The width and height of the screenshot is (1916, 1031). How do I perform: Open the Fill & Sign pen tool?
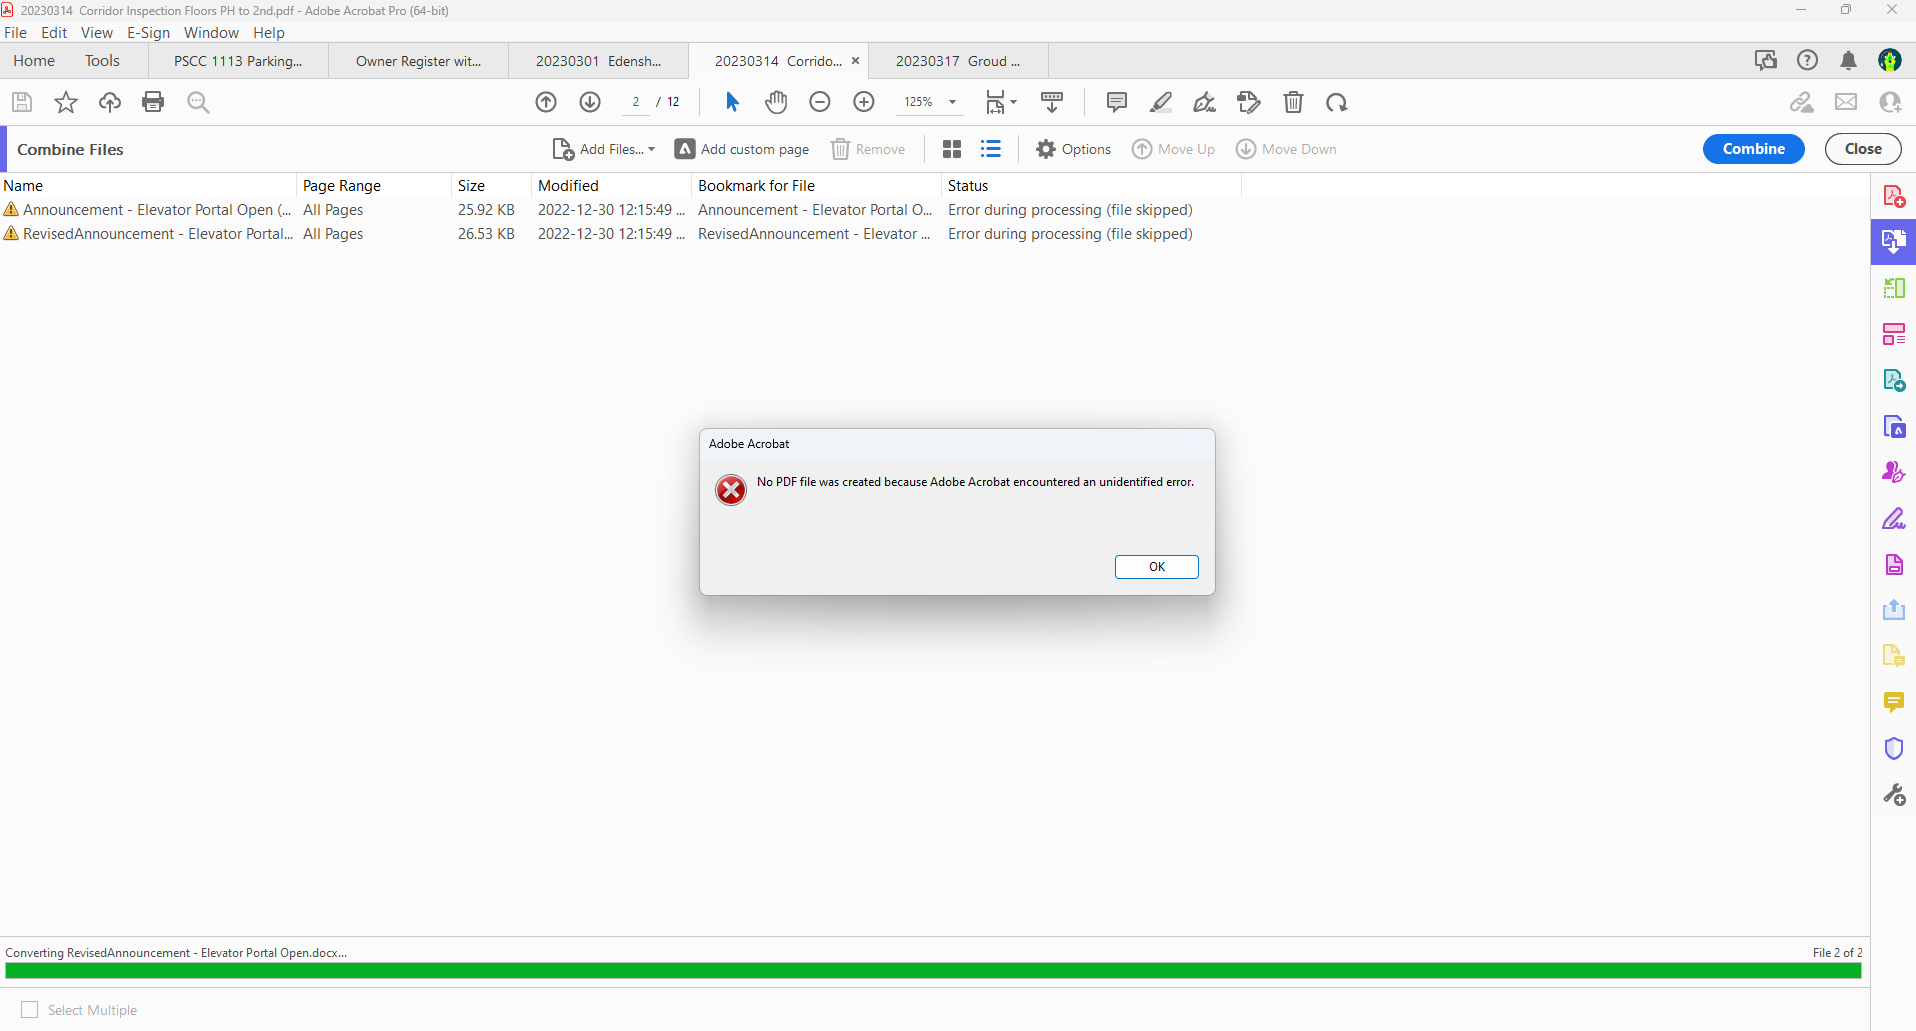point(1204,101)
